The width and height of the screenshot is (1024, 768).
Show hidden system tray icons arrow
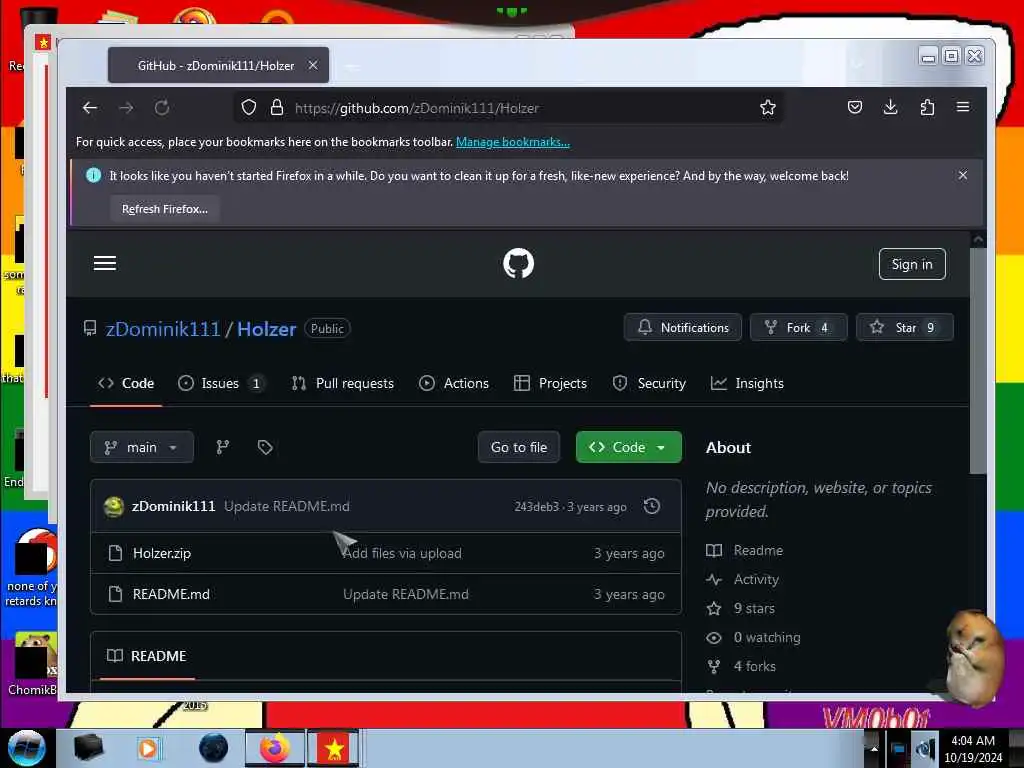coord(874,748)
